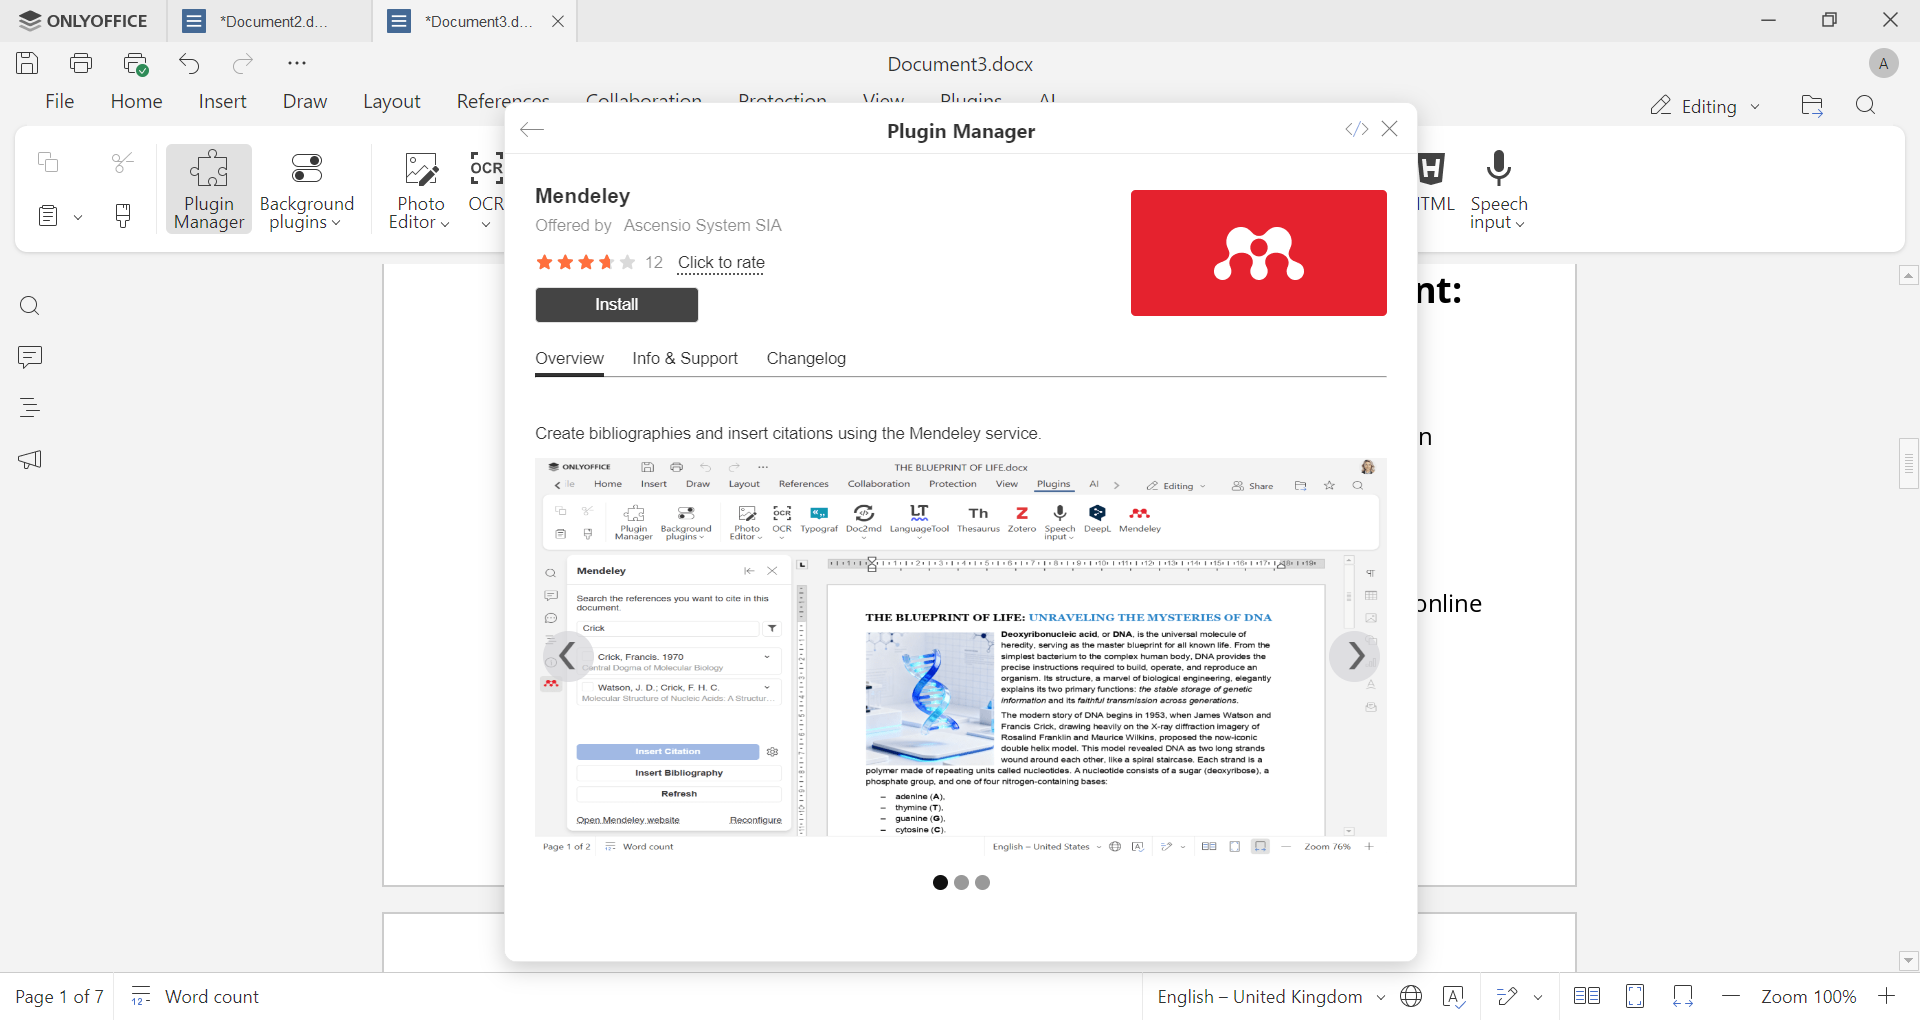Zoom out with minus button
Viewport: 1920px width, 1020px height.
click(1731, 996)
